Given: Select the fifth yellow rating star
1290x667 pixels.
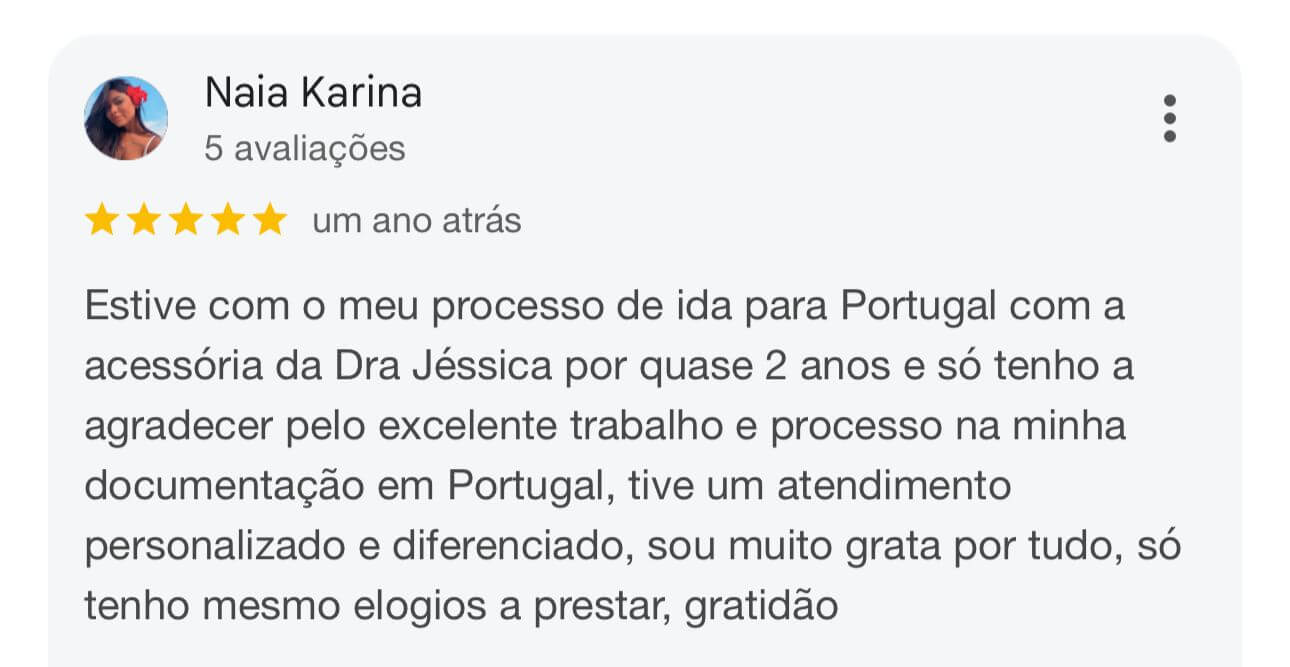Looking at the screenshot, I should coord(269,220).
